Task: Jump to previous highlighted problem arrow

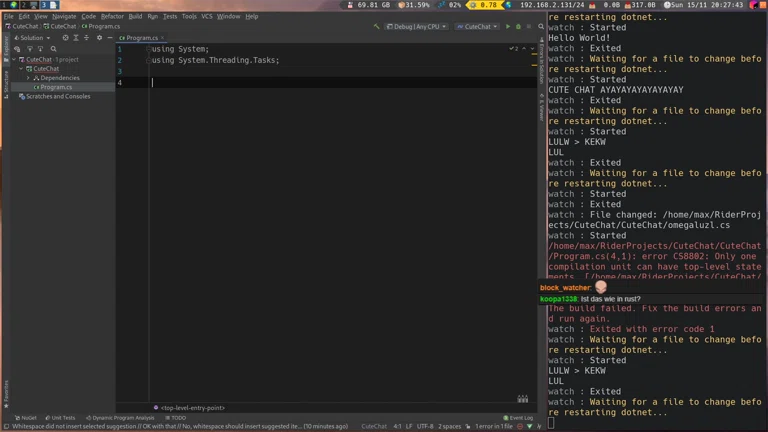Action: tap(524, 48)
